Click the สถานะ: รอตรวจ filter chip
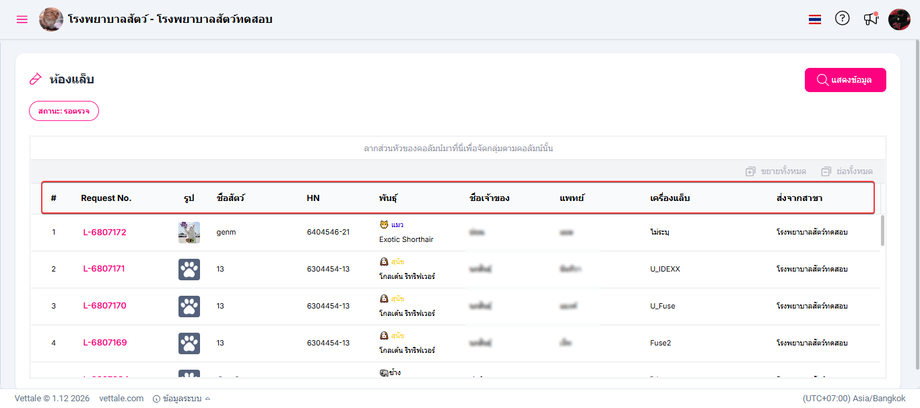920x408 pixels. pos(64,111)
